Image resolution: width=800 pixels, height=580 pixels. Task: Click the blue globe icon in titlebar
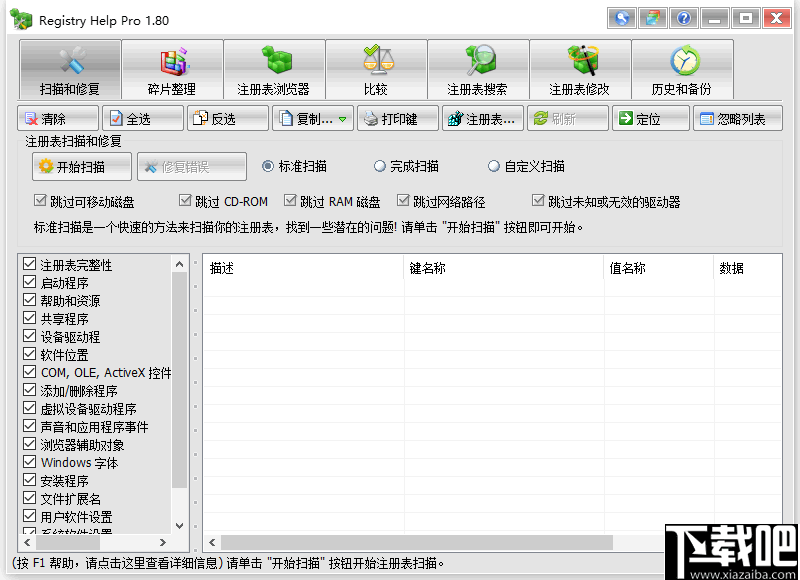point(621,17)
